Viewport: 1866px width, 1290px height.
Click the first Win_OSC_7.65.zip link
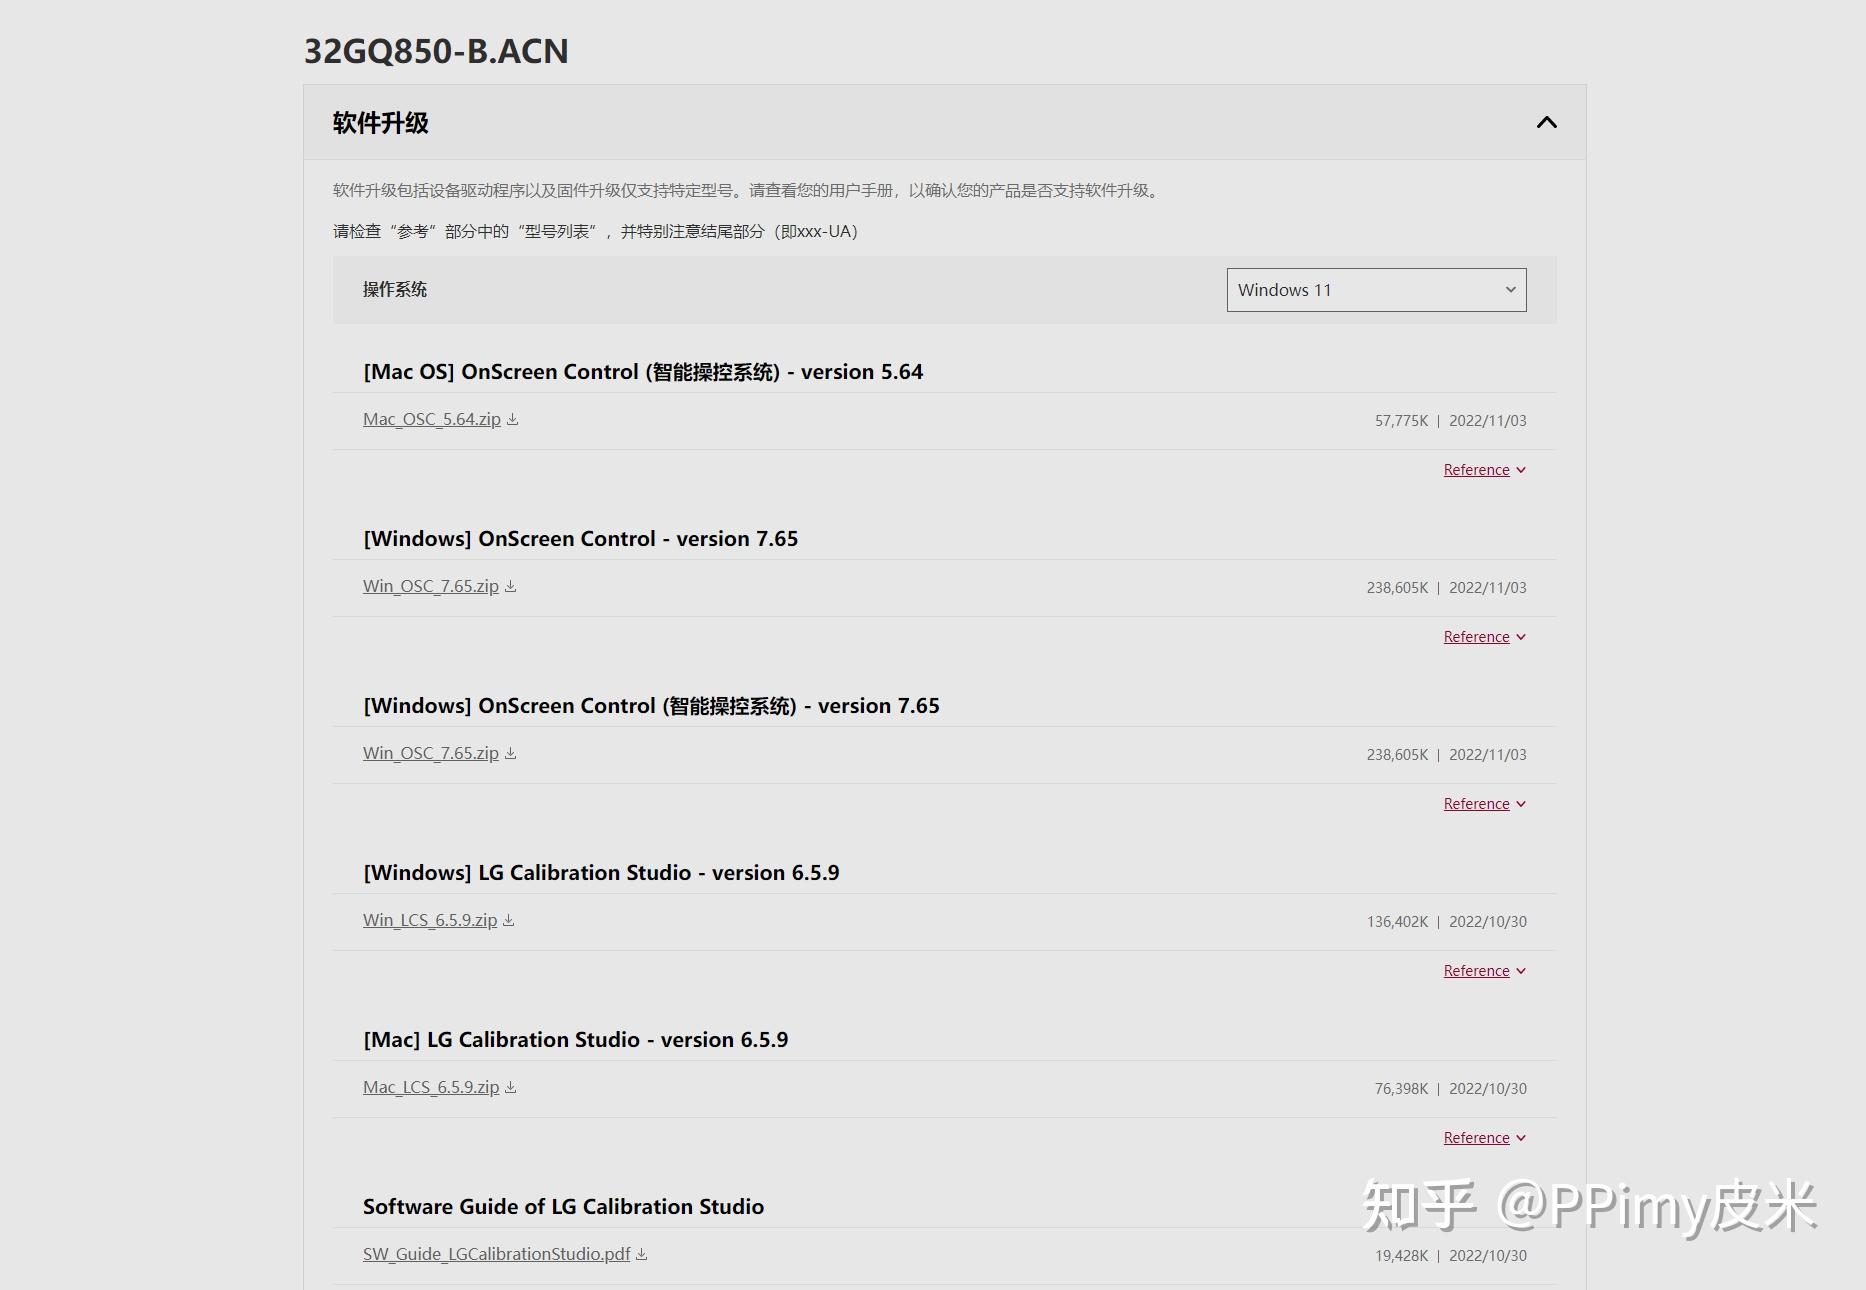point(431,587)
